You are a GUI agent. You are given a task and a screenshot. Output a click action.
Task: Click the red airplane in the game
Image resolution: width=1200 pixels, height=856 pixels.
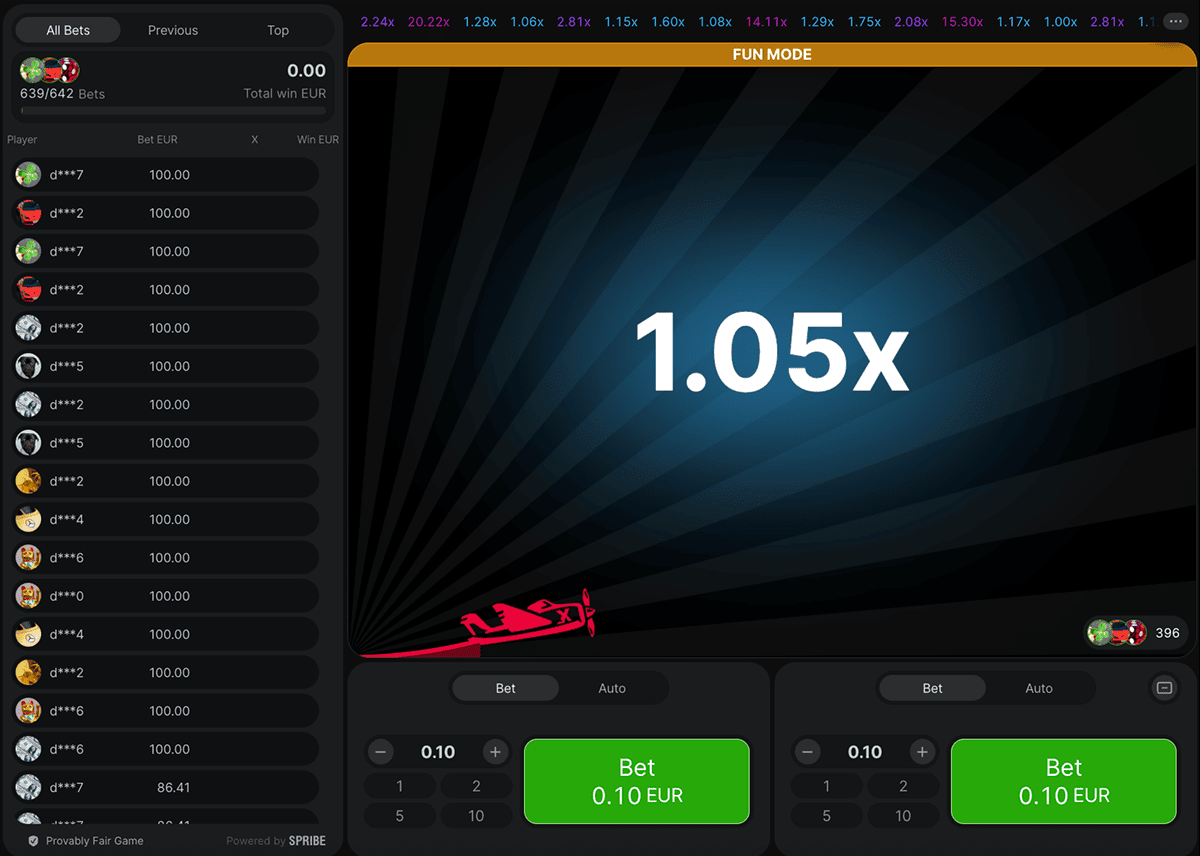pyautogui.click(x=530, y=620)
